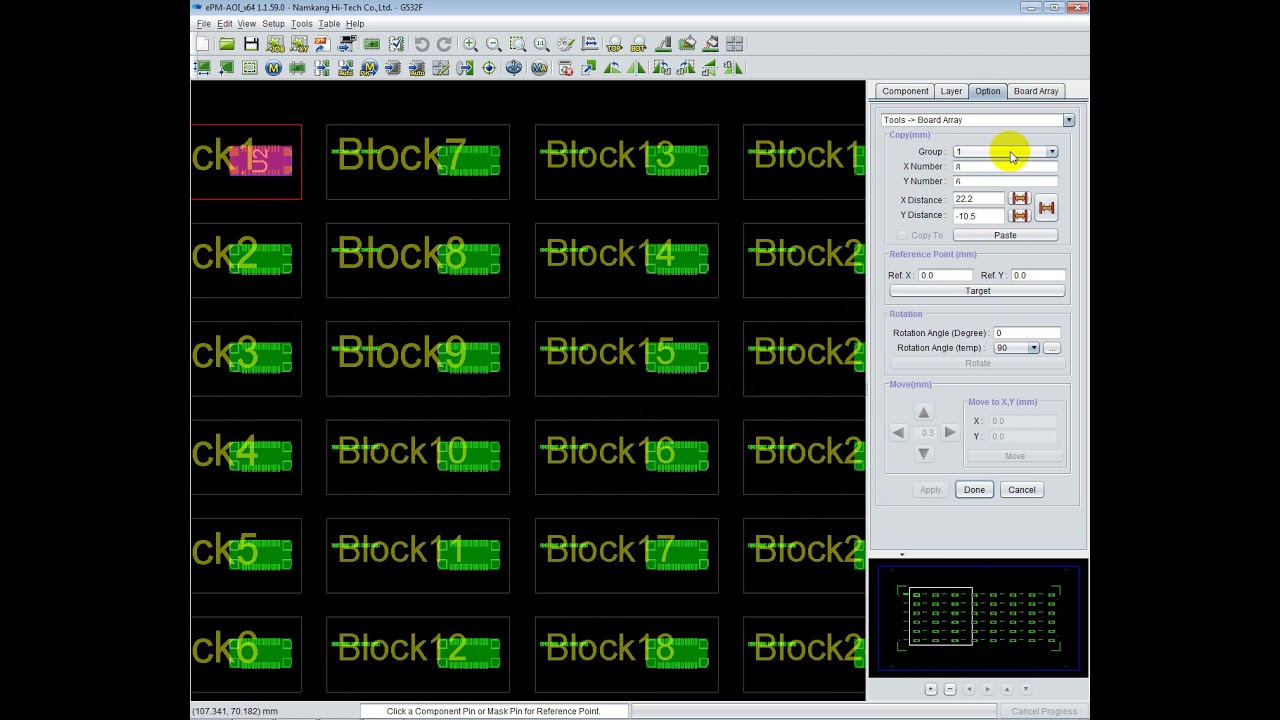This screenshot has width=1280, height=720.
Task: Click the Y Number input field
Action: [x=1005, y=182]
